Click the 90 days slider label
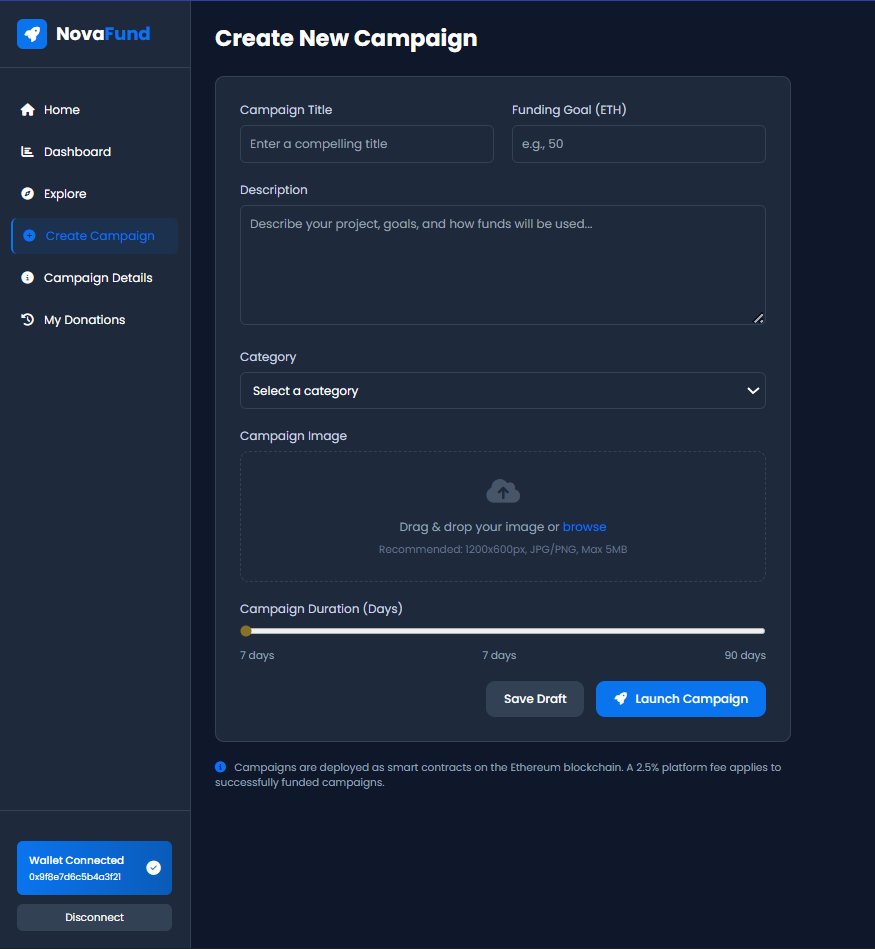 pos(745,655)
